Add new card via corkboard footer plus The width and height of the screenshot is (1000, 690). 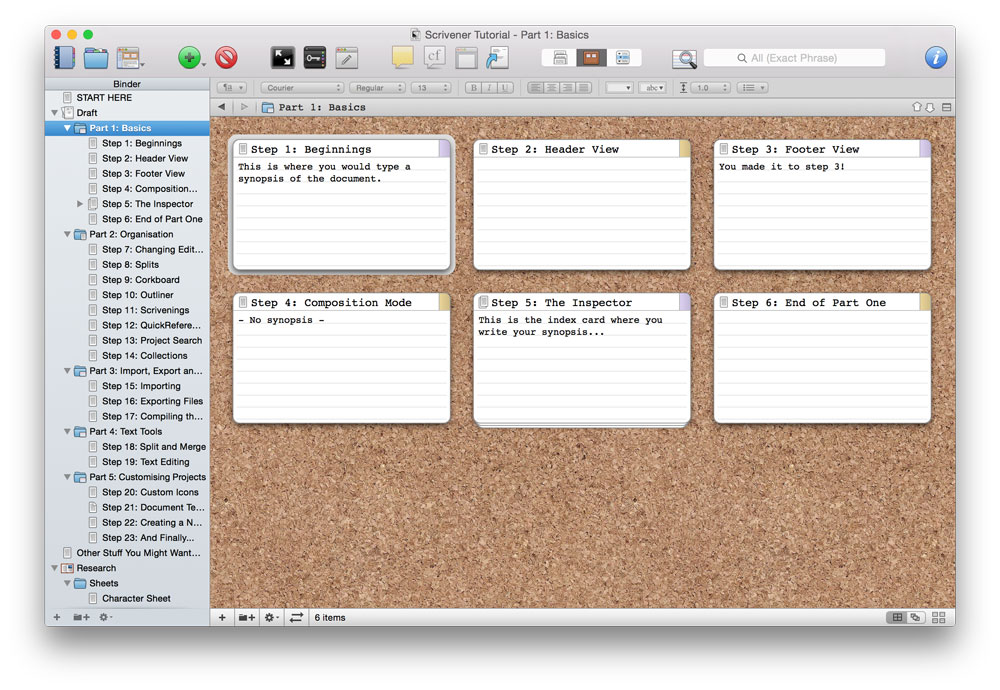222,617
